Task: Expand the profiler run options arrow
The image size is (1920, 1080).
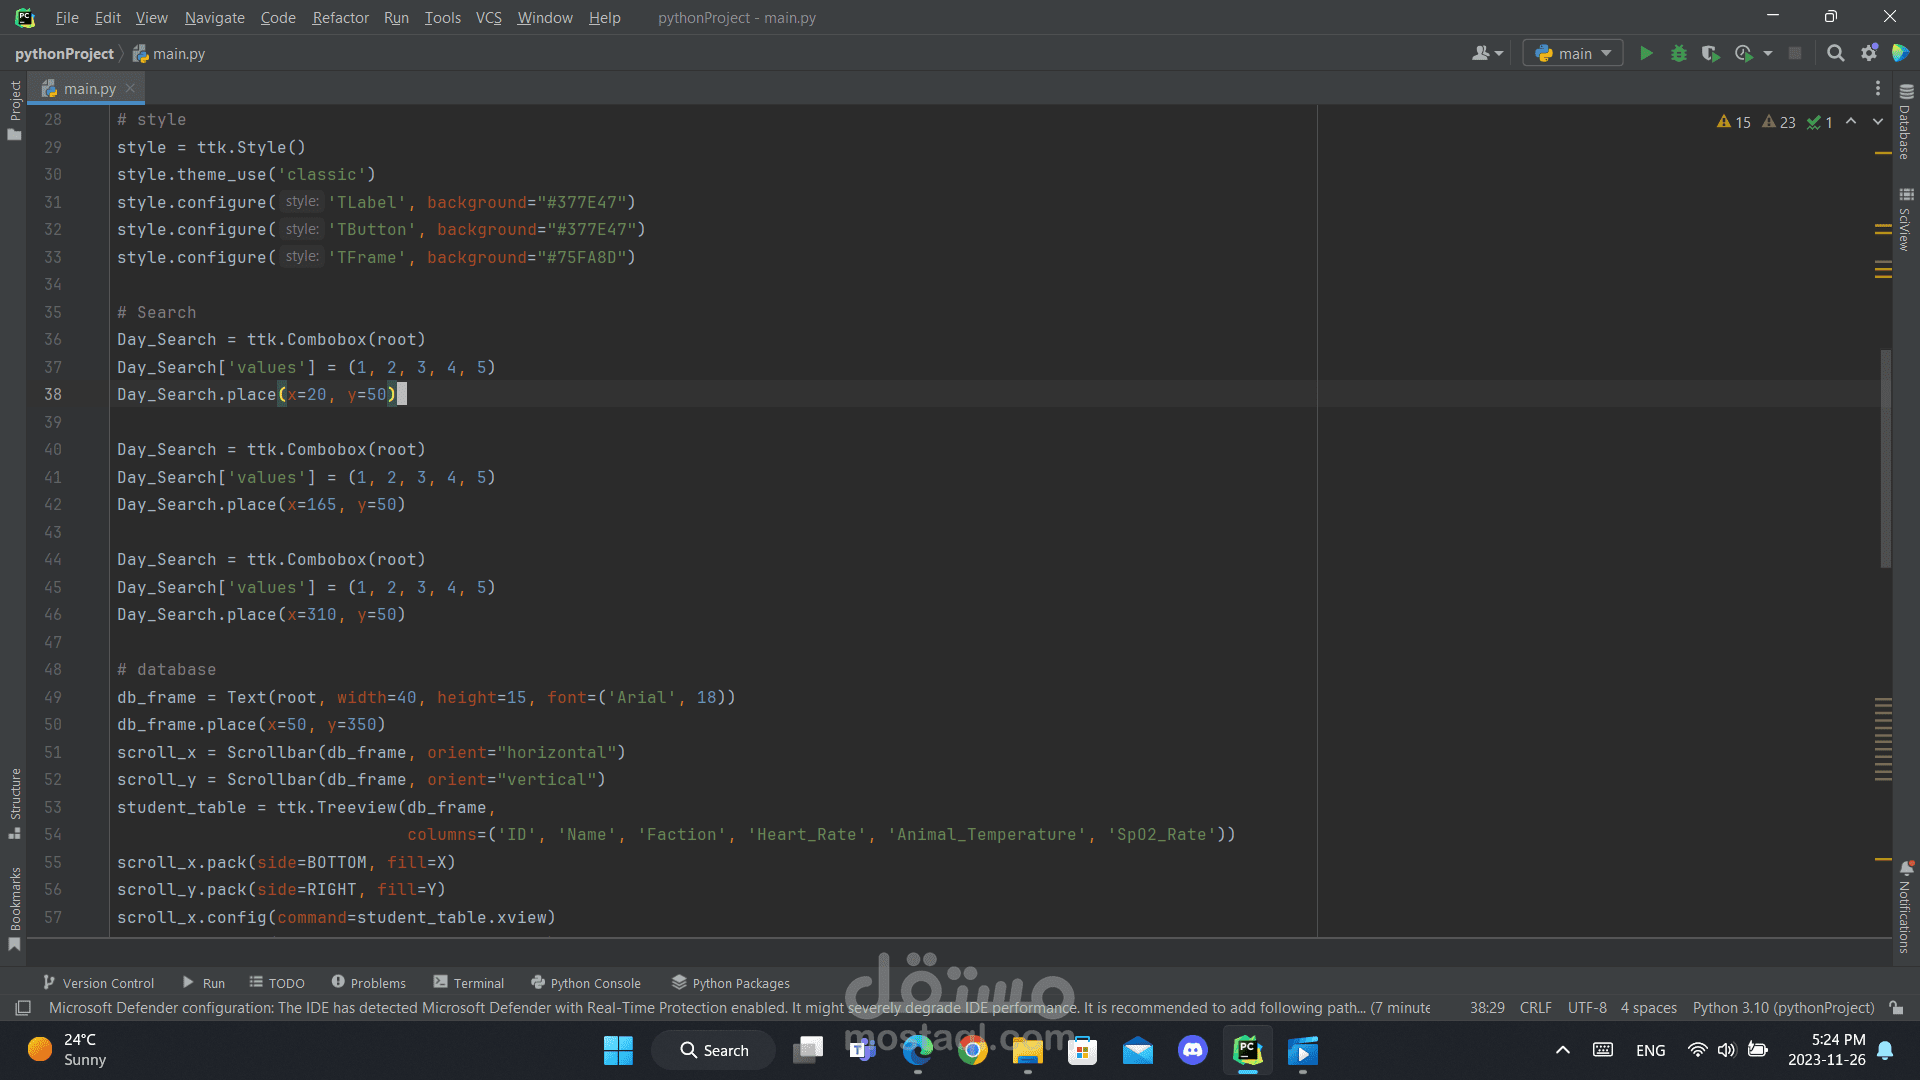Action: 1768,53
